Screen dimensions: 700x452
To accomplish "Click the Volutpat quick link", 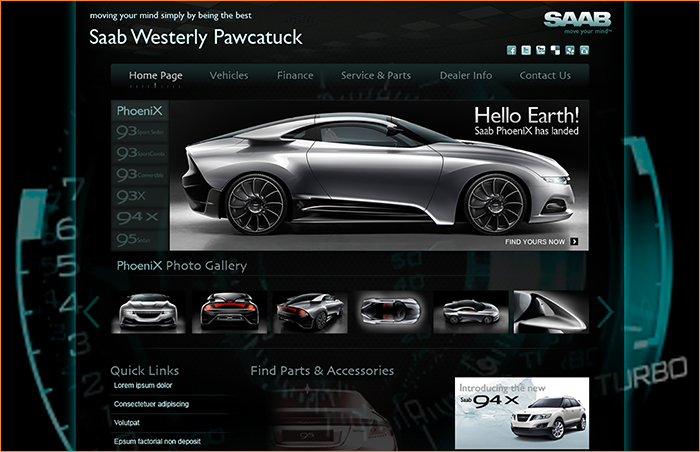I will click(x=127, y=422).
